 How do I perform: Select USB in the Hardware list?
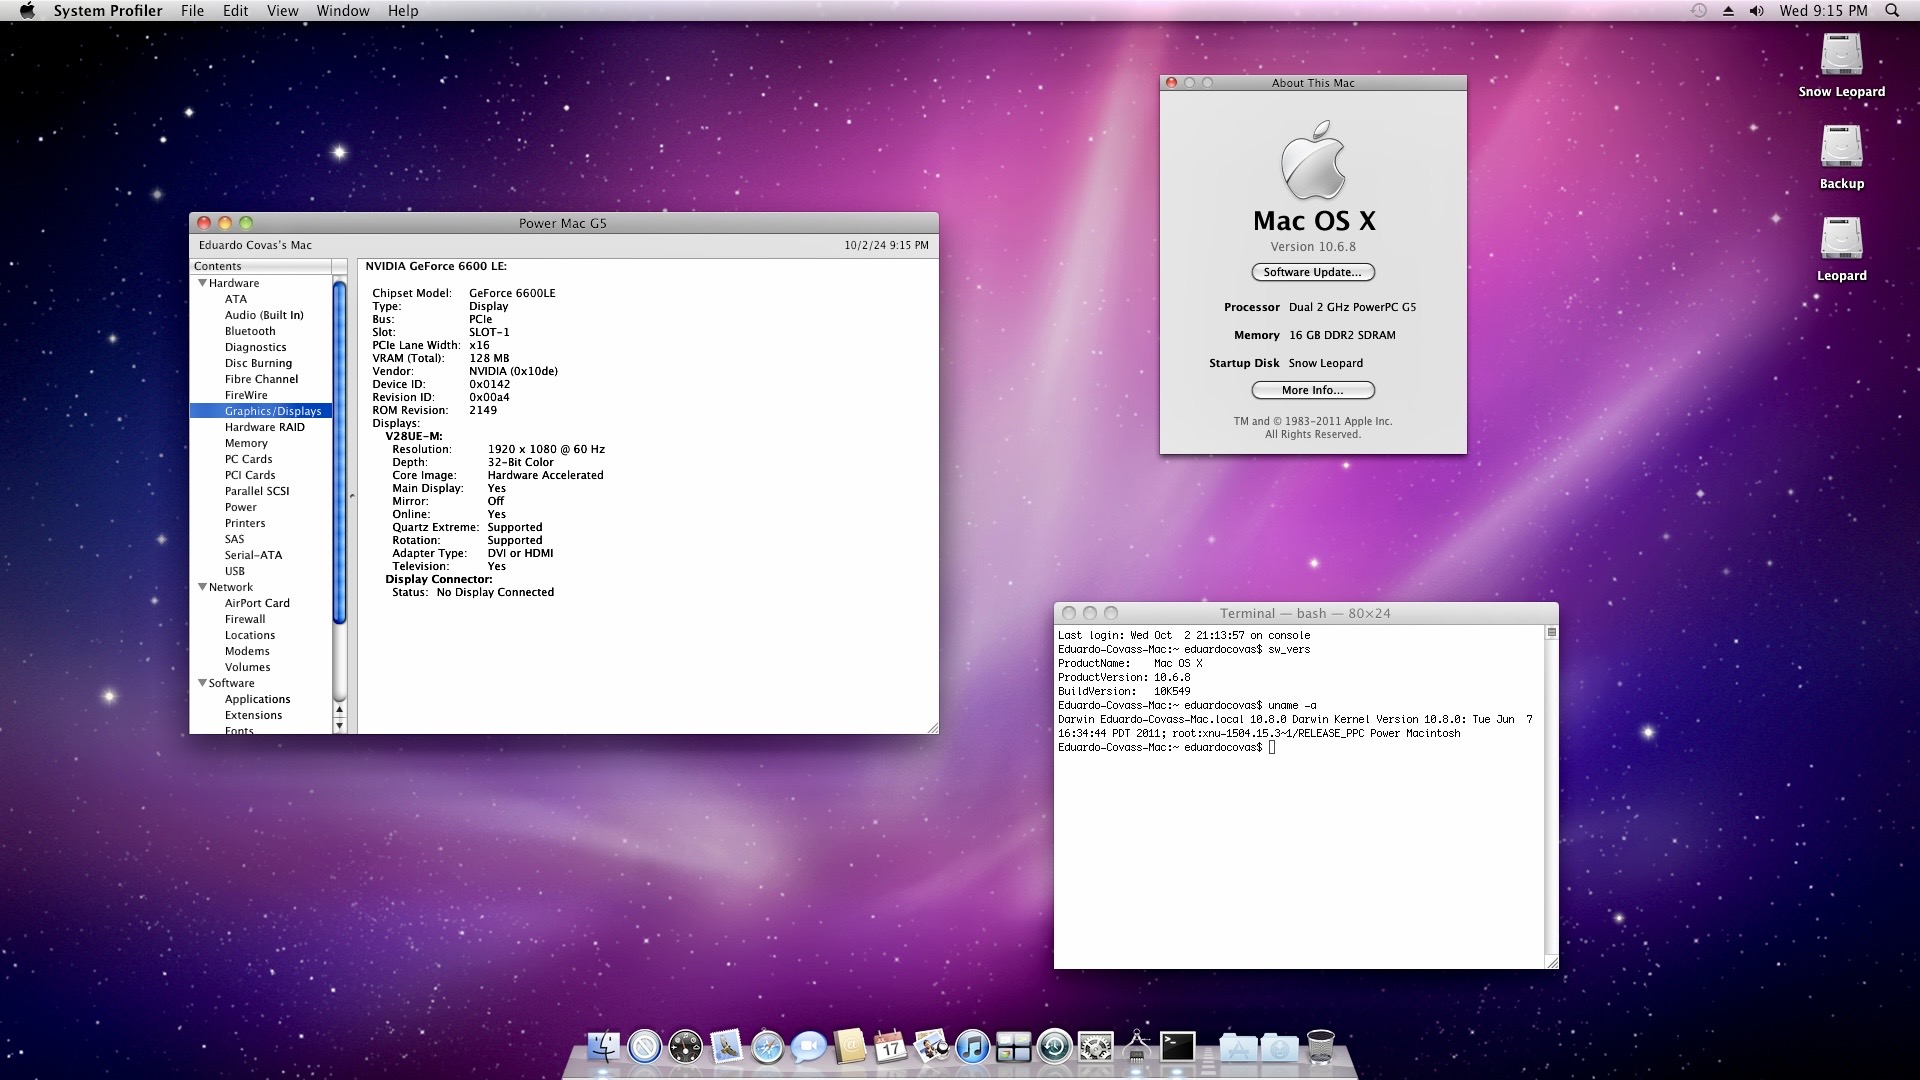coord(235,571)
